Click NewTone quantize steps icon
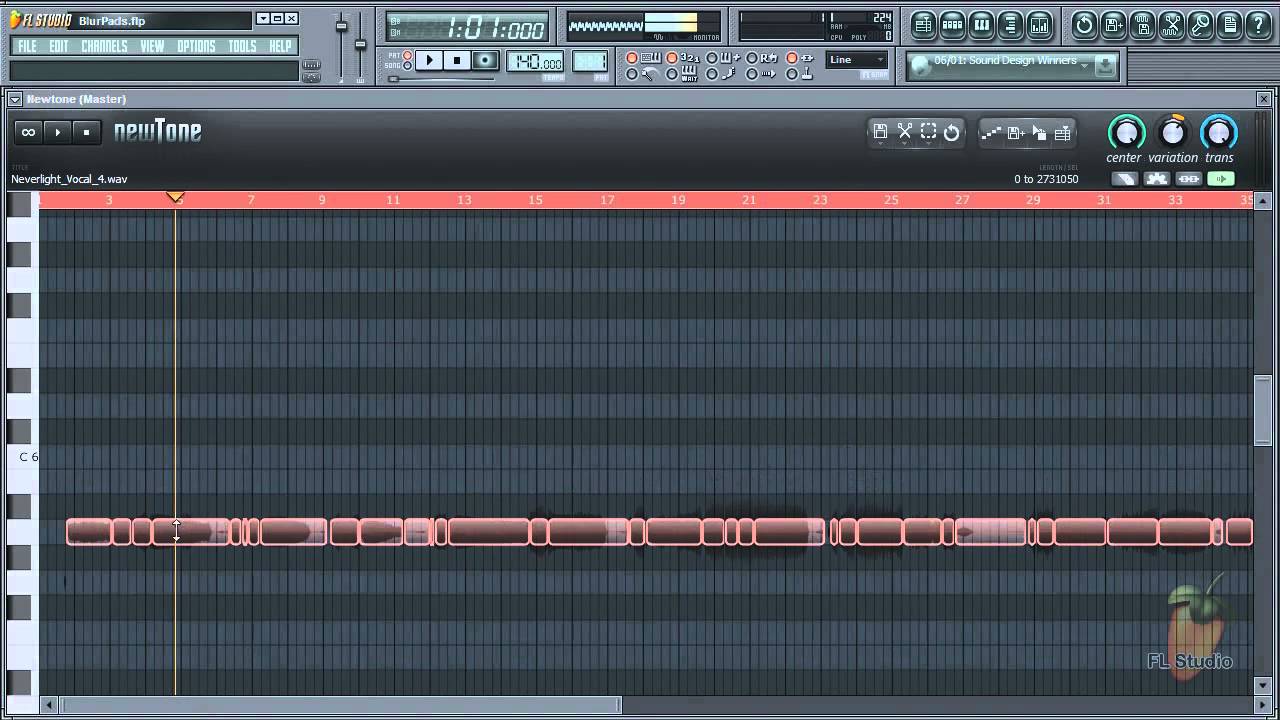1280x720 pixels. click(x=991, y=132)
